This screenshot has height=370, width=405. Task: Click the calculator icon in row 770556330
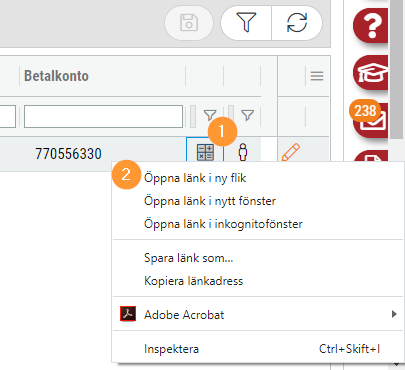pos(205,153)
